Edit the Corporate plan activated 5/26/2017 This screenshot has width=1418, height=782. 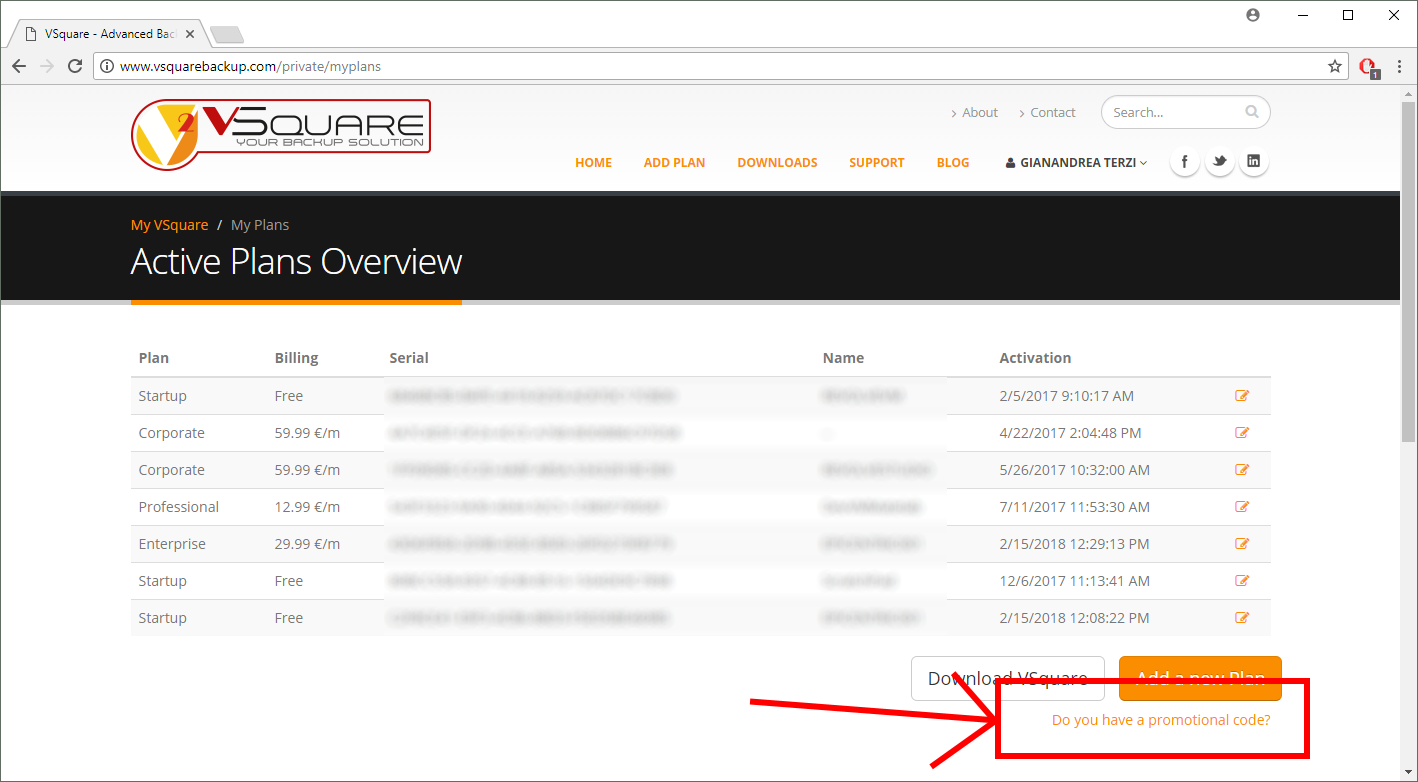(x=1242, y=470)
